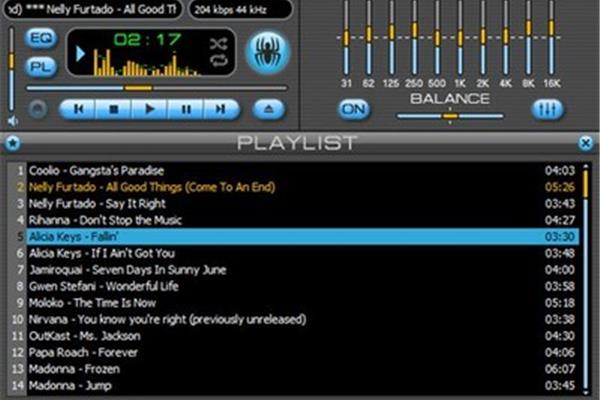The width and height of the screenshot is (600, 400).
Task: Select Alicia Keys - Fallin'
Action: (302, 237)
